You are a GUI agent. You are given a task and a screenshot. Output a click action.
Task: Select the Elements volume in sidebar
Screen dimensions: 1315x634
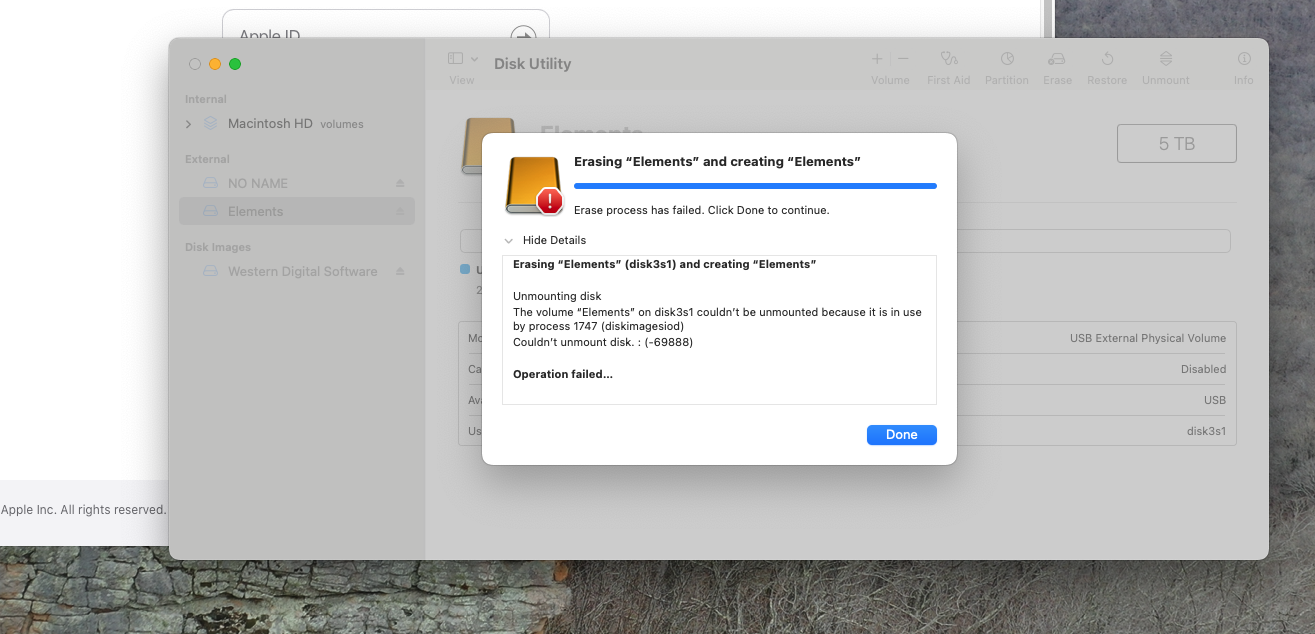(296, 211)
